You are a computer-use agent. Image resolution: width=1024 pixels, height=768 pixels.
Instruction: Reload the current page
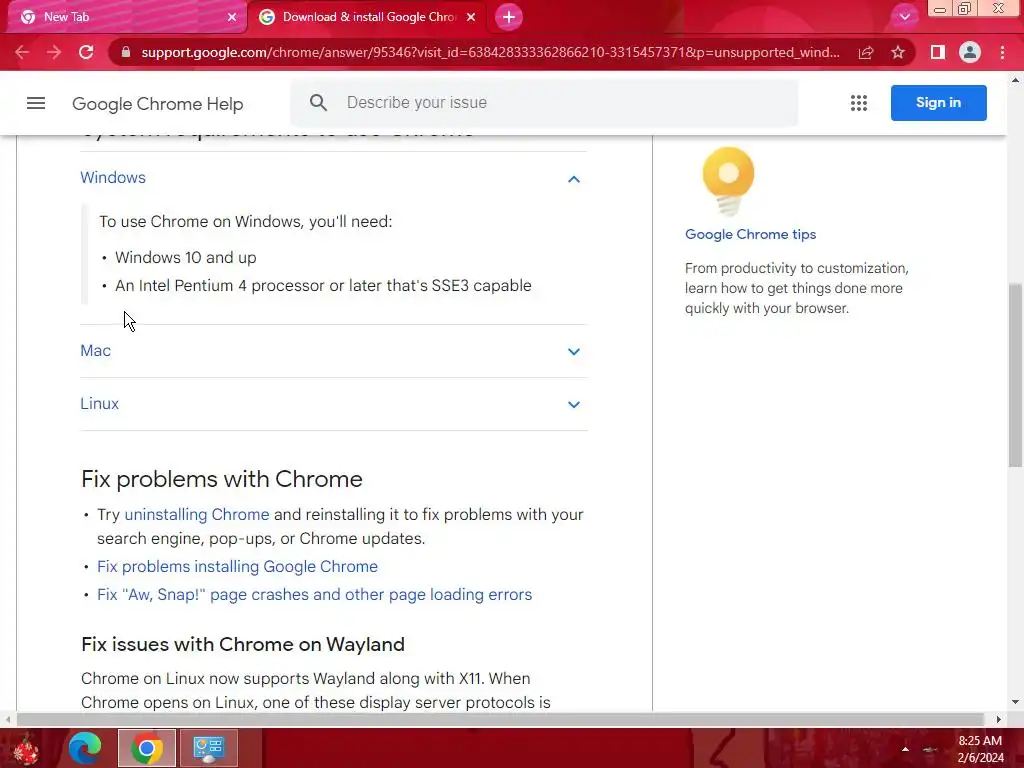pos(86,52)
